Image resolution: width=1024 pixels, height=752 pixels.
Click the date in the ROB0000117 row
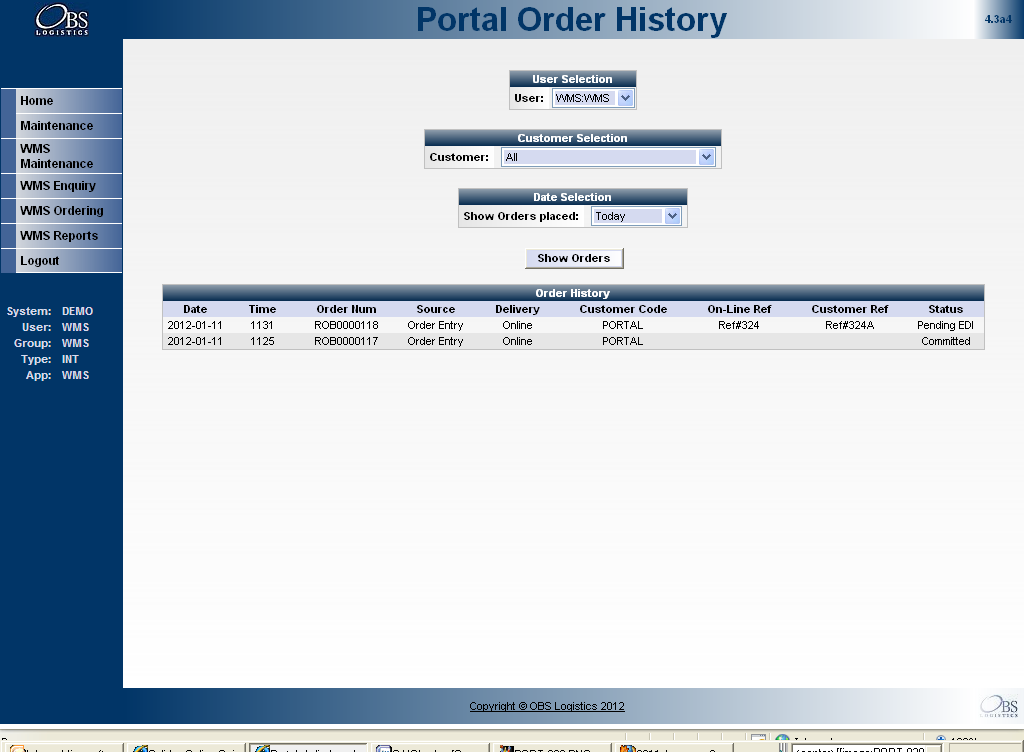pyautogui.click(x=195, y=341)
